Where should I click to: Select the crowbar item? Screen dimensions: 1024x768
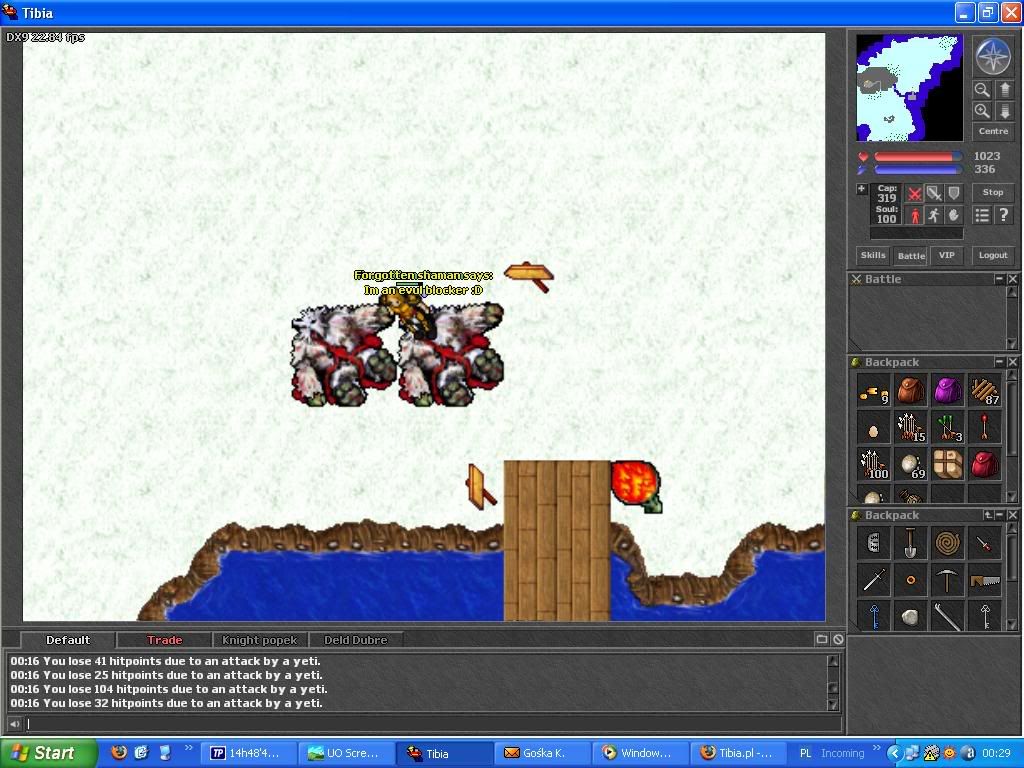point(948,616)
